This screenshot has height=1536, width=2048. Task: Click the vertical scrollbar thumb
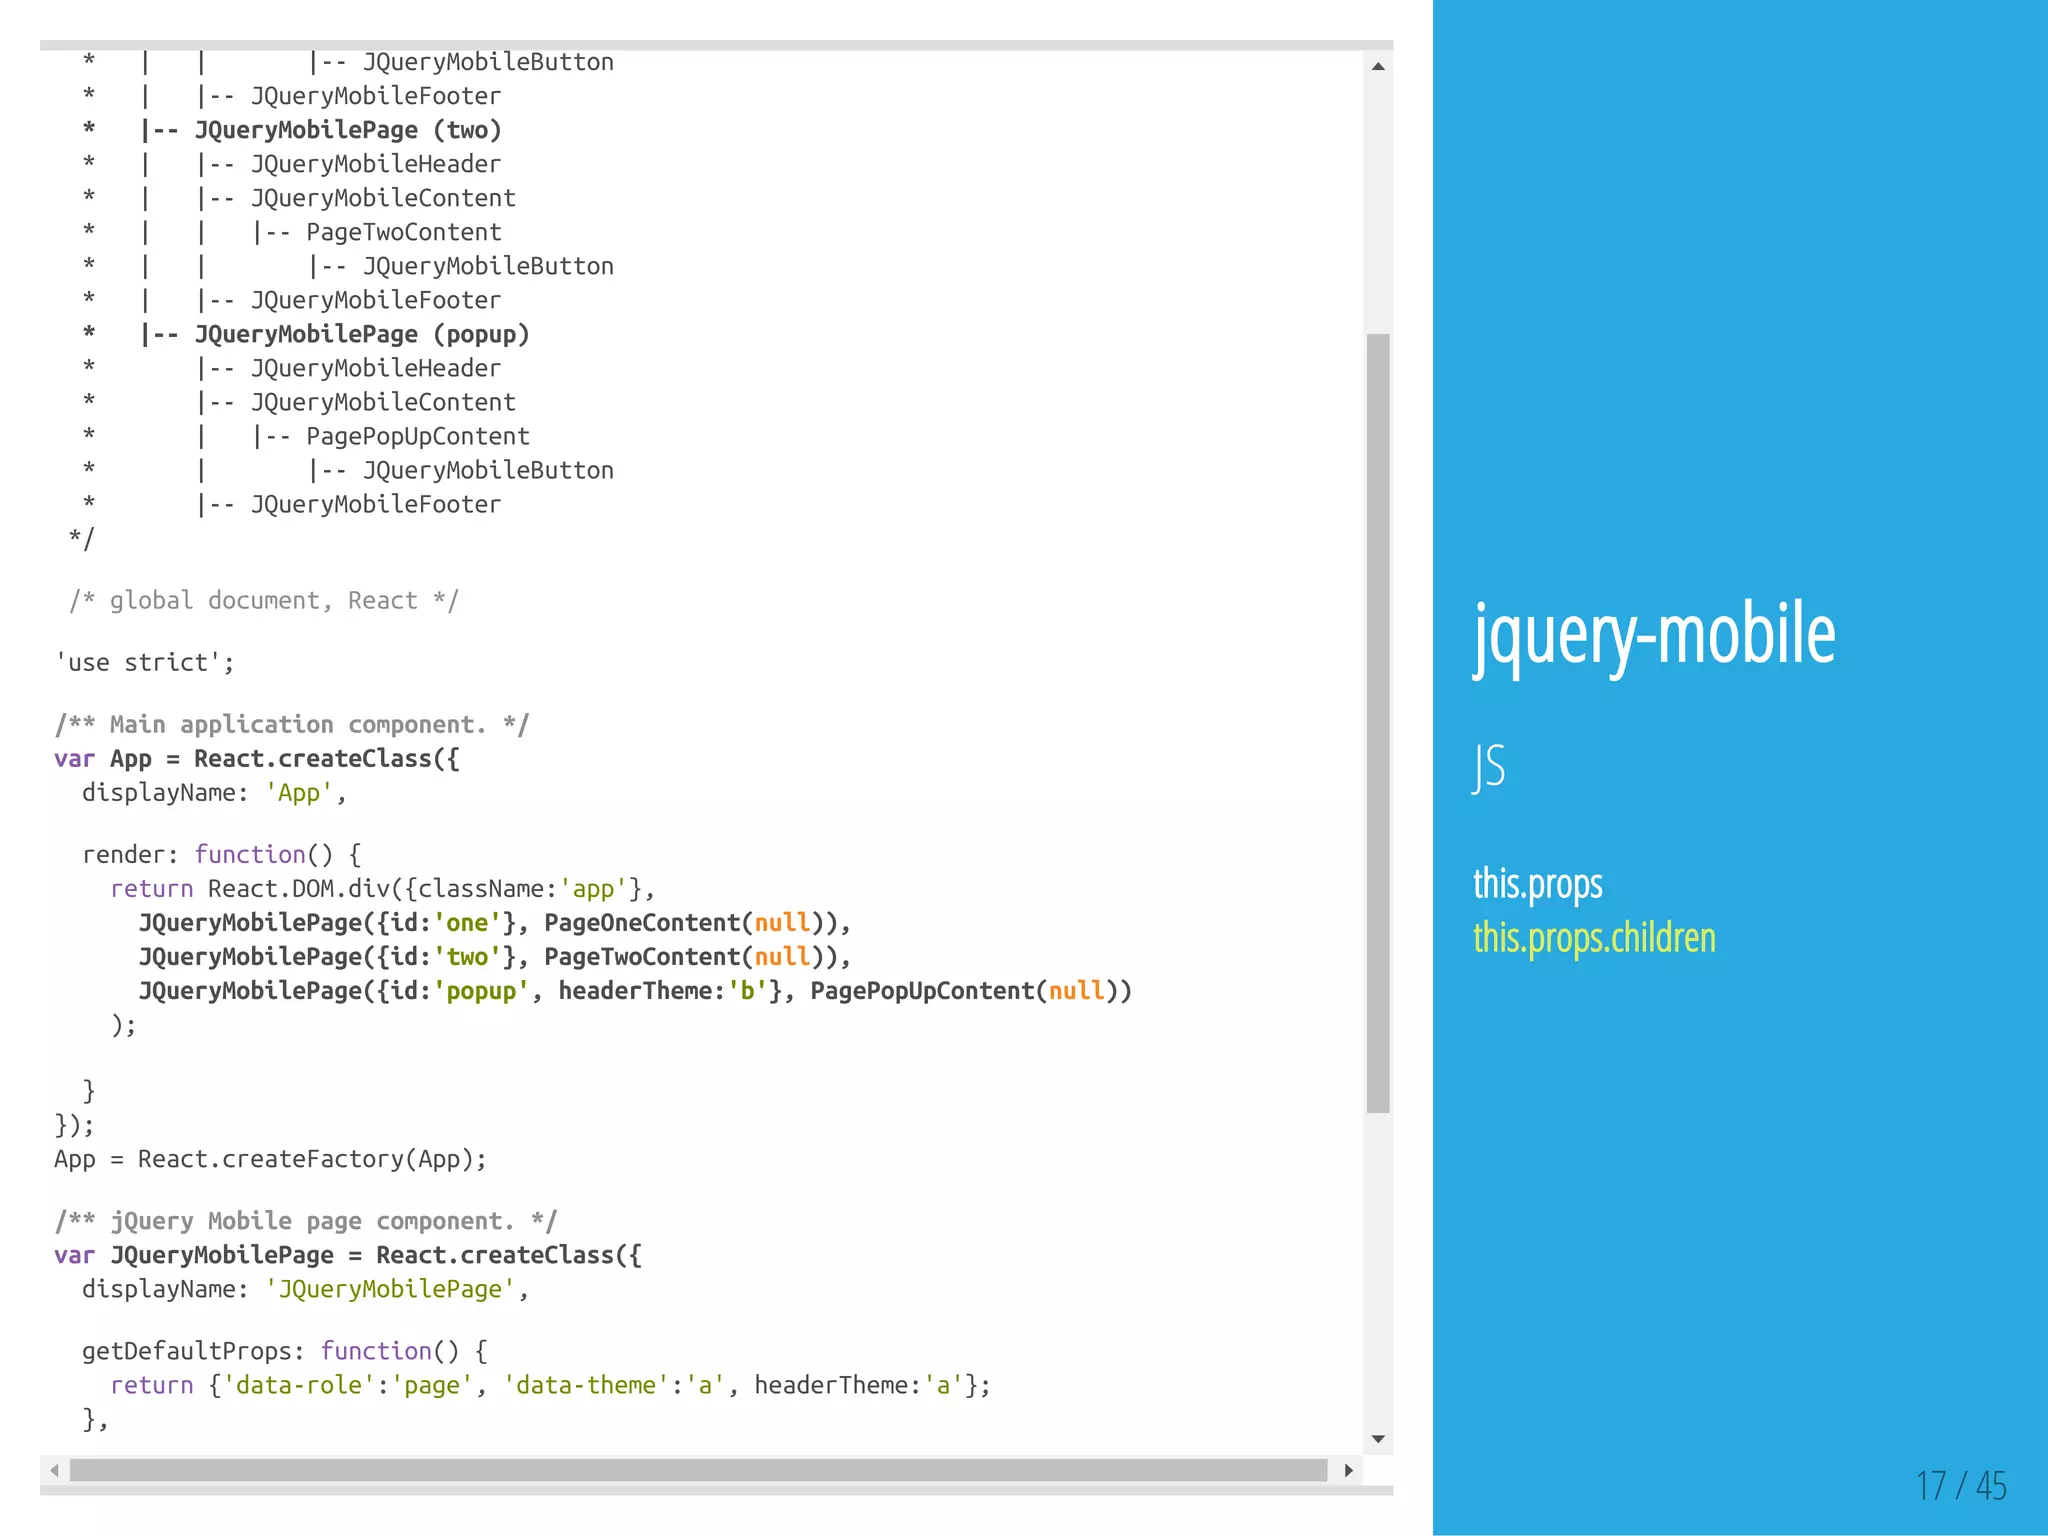1378,723
